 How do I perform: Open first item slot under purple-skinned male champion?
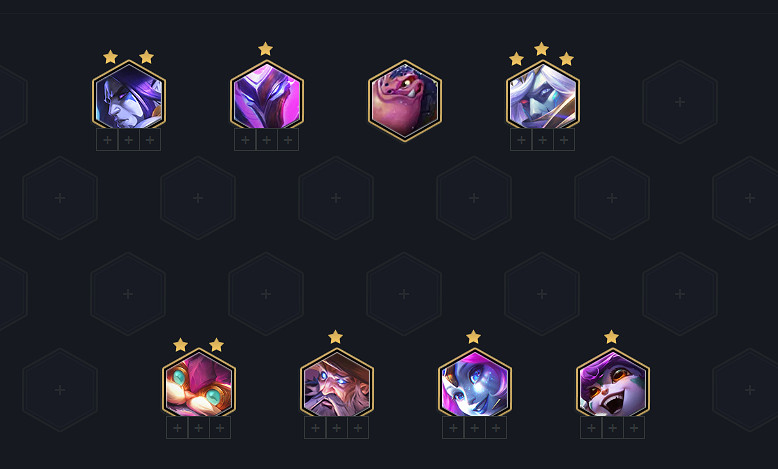[107, 140]
